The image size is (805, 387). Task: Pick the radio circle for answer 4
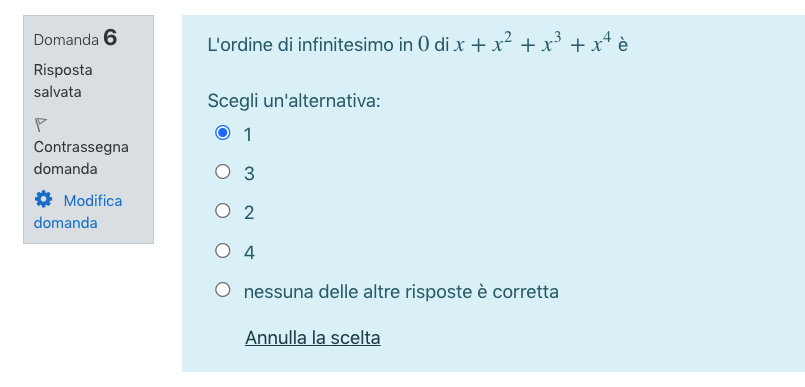click(x=222, y=250)
